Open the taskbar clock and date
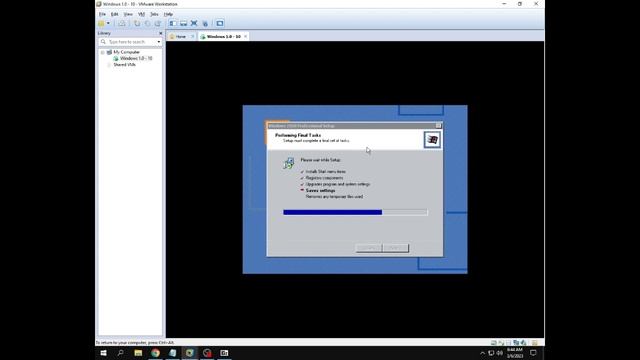 pos(515,353)
